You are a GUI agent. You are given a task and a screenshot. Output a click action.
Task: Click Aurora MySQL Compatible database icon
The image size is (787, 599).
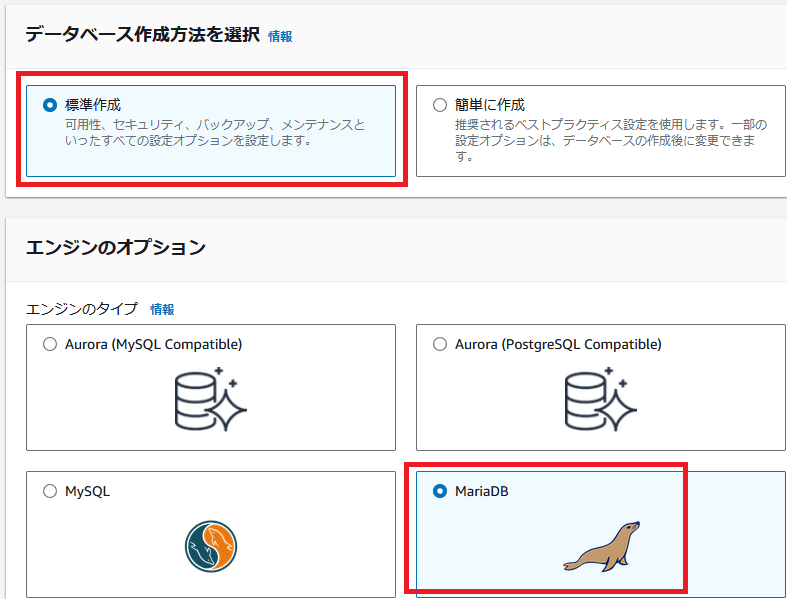[x=211, y=399]
